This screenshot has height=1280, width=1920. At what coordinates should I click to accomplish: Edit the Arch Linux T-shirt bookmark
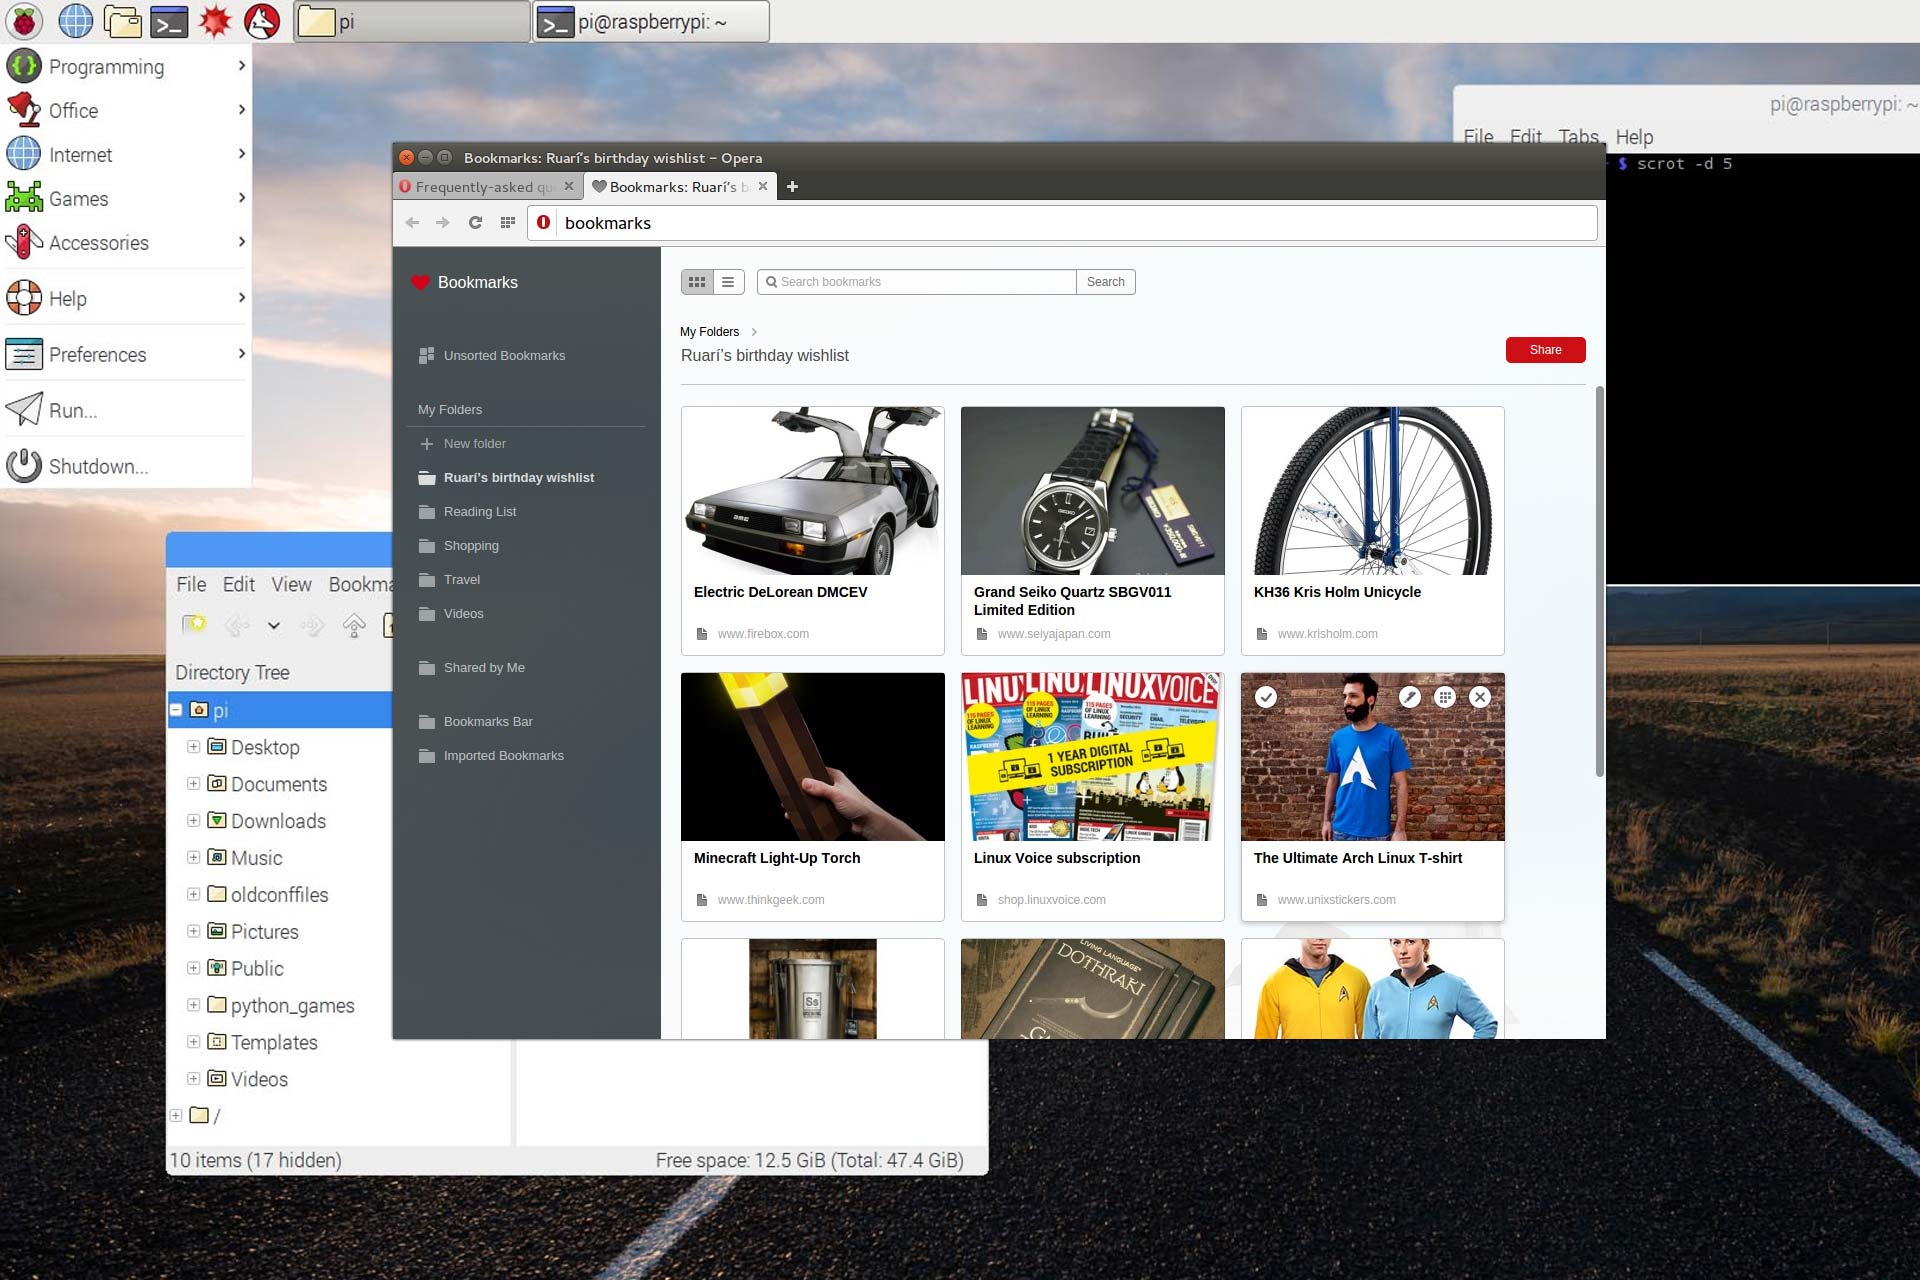(x=1410, y=697)
